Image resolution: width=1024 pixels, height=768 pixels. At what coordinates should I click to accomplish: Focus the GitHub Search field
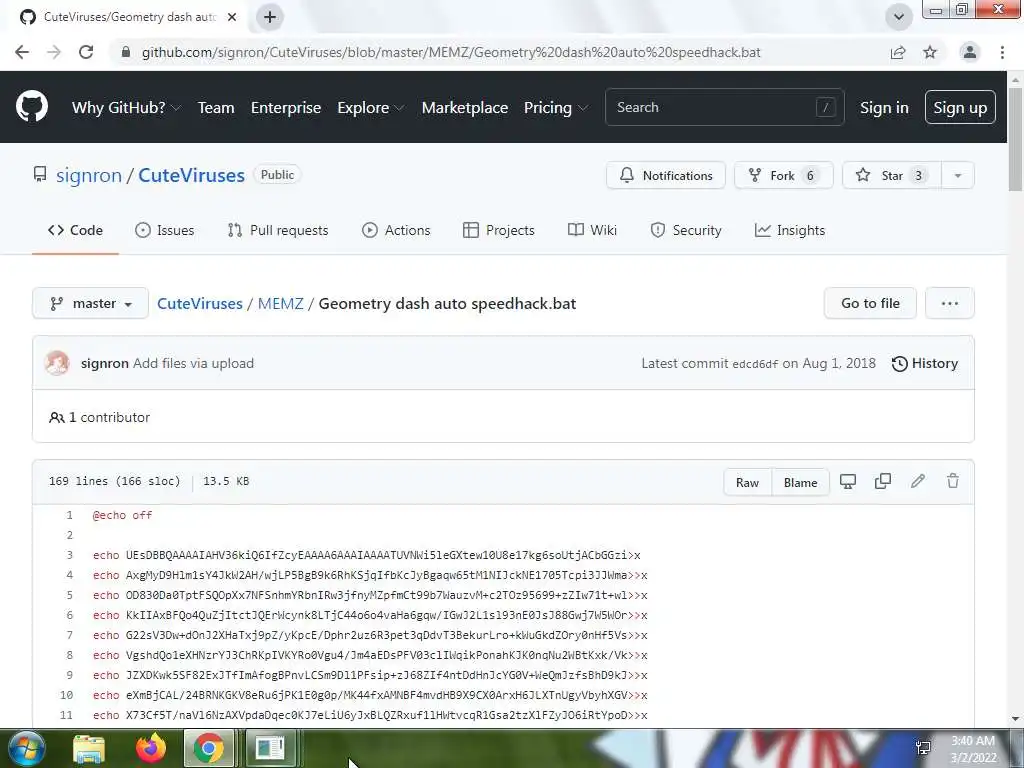(x=725, y=108)
